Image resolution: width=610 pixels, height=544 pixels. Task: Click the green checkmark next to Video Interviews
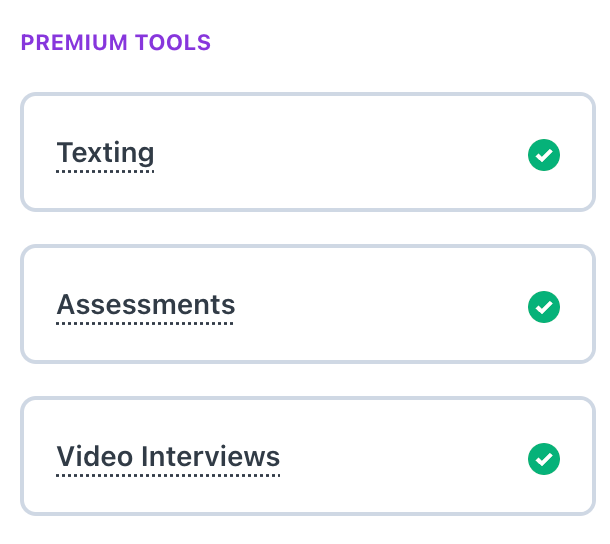[543, 459]
